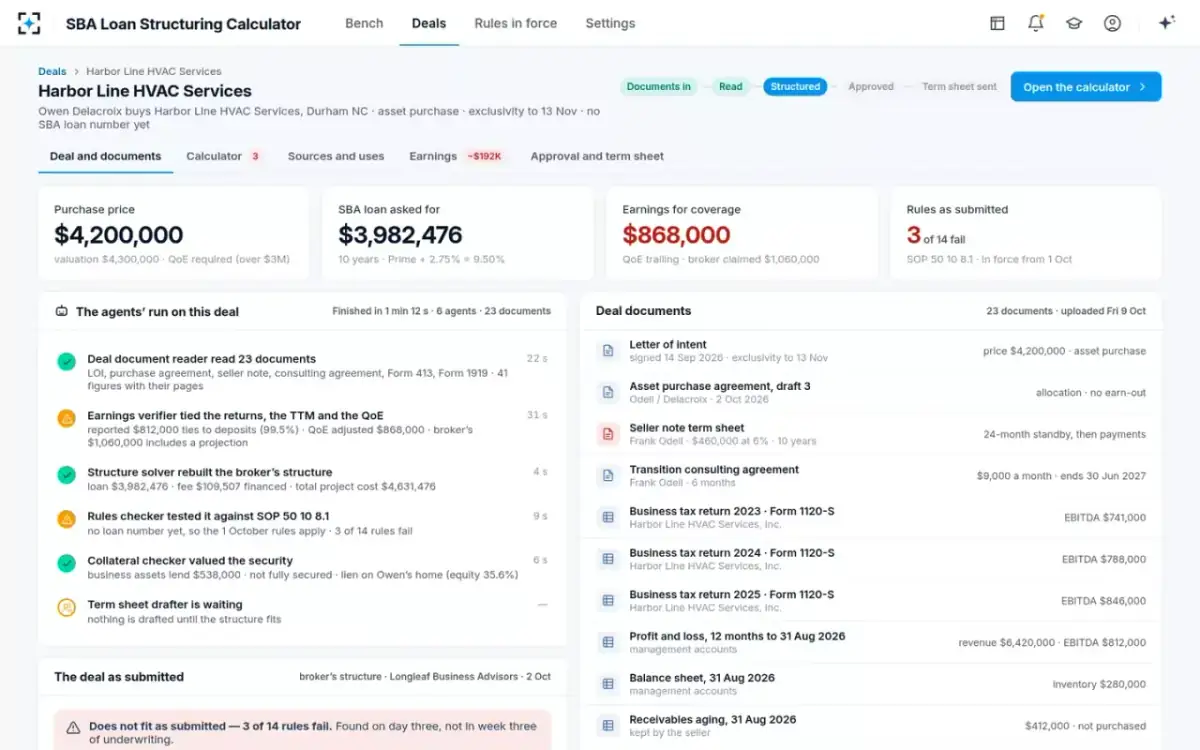The width and height of the screenshot is (1200, 750).
Task: Select the Approved stage step
Action: click(871, 87)
